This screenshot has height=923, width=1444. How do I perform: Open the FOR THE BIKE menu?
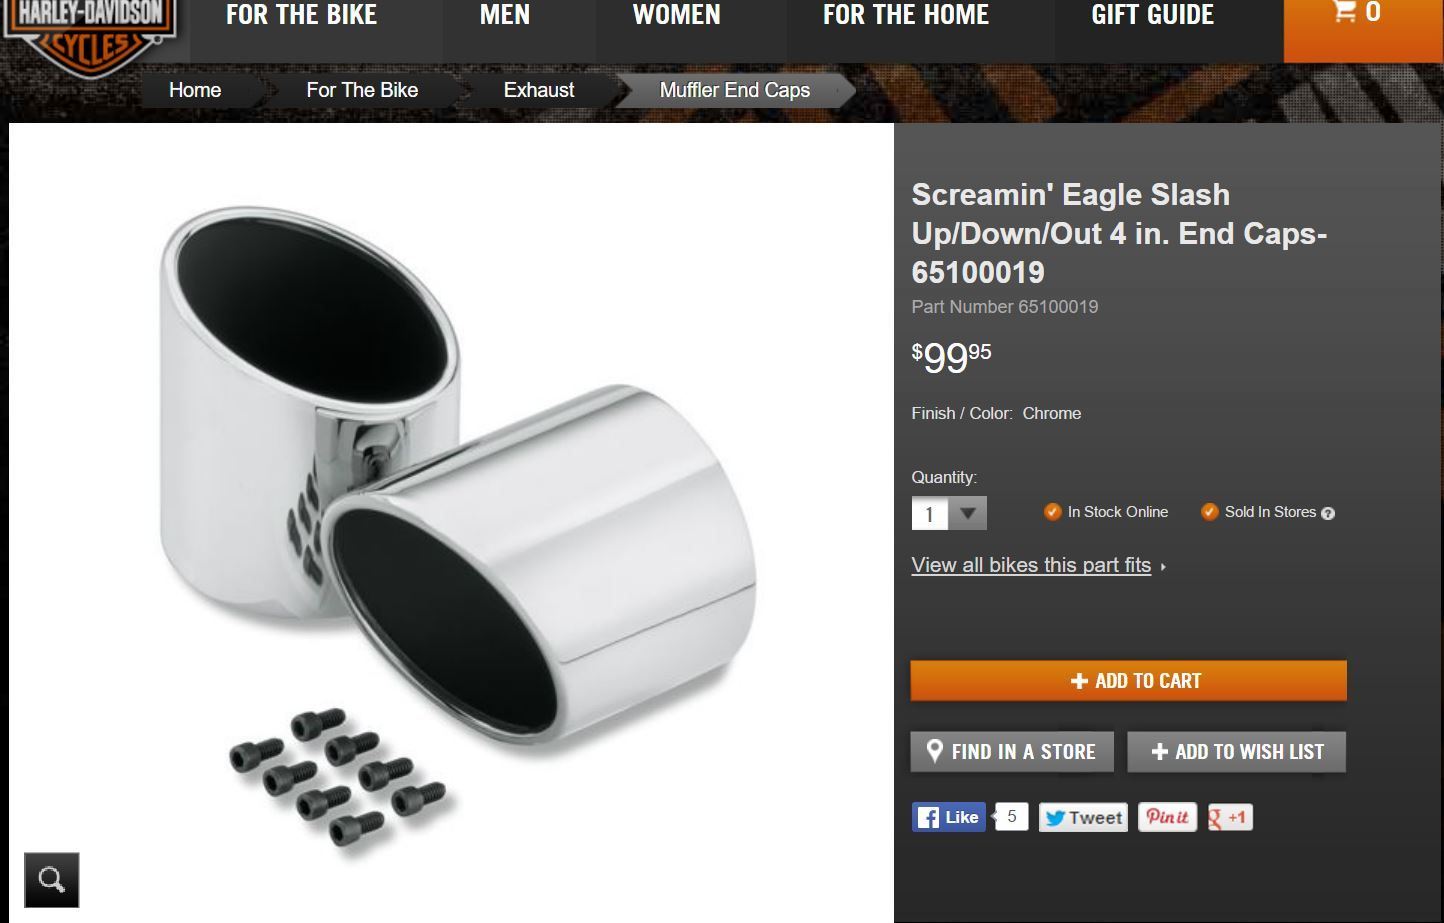(x=302, y=15)
